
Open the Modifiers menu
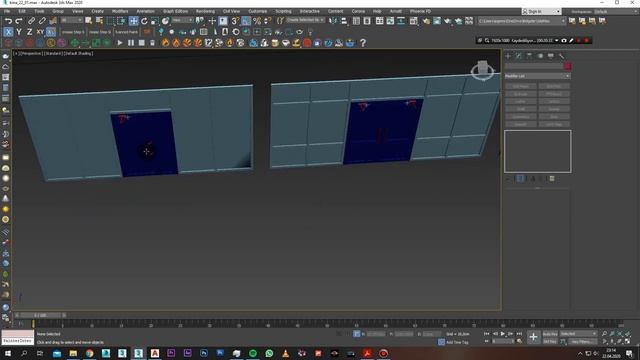(x=120, y=11)
